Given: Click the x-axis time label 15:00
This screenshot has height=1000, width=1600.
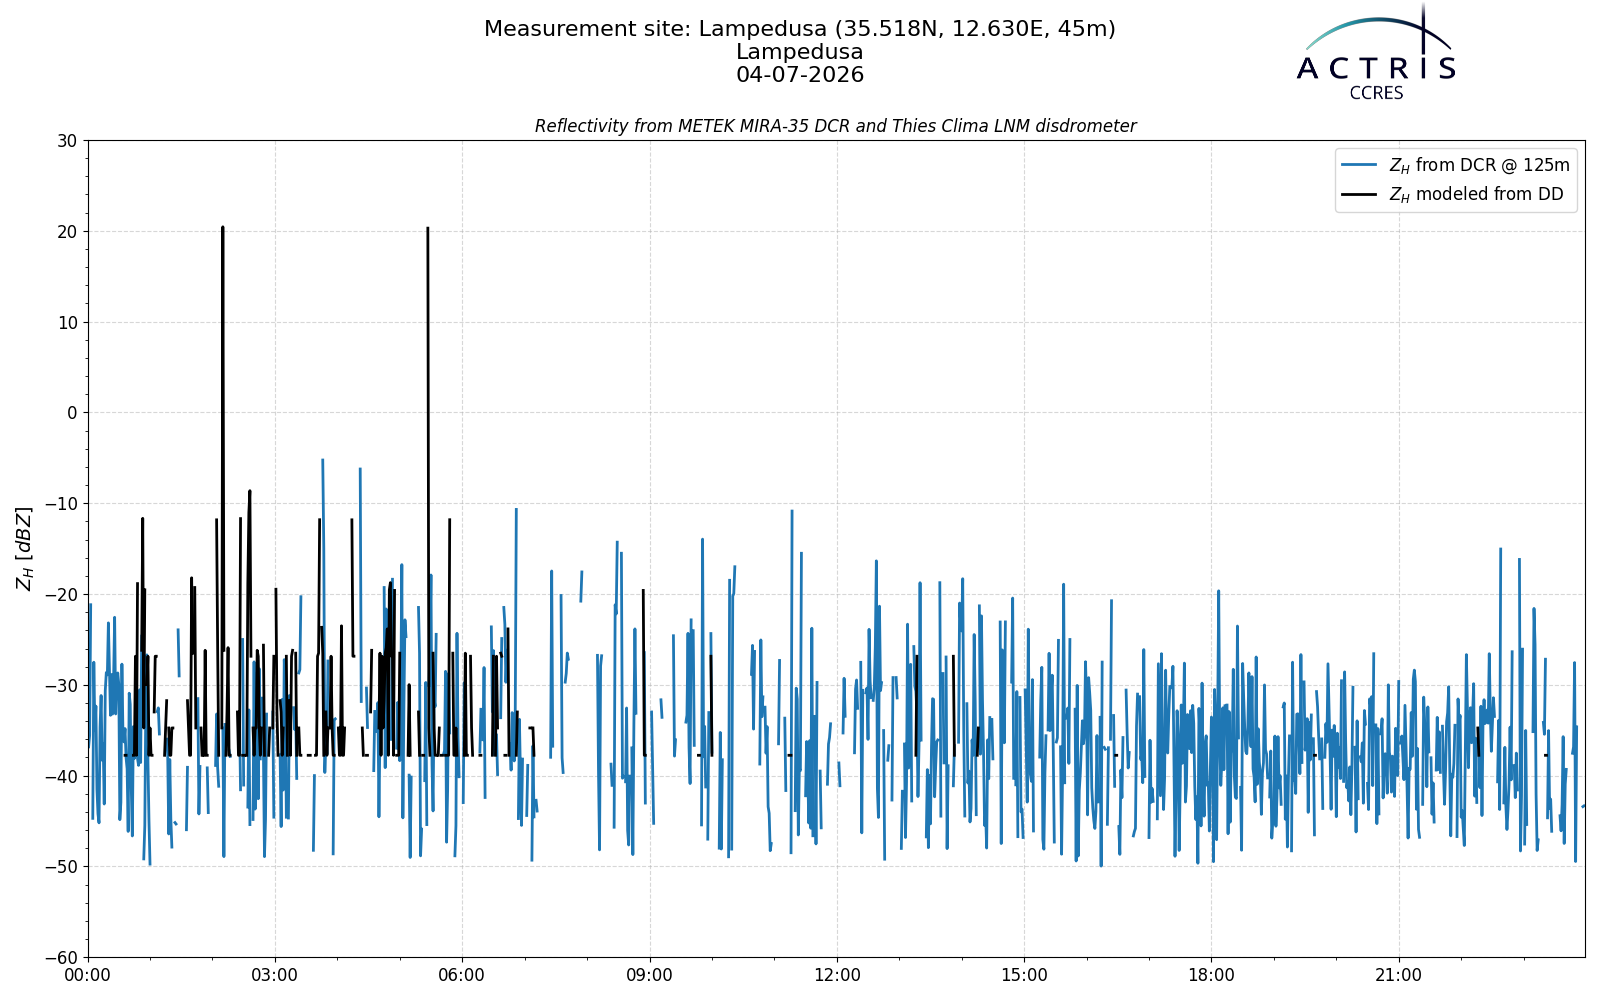Looking at the screenshot, I should [x=1024, y=975].
